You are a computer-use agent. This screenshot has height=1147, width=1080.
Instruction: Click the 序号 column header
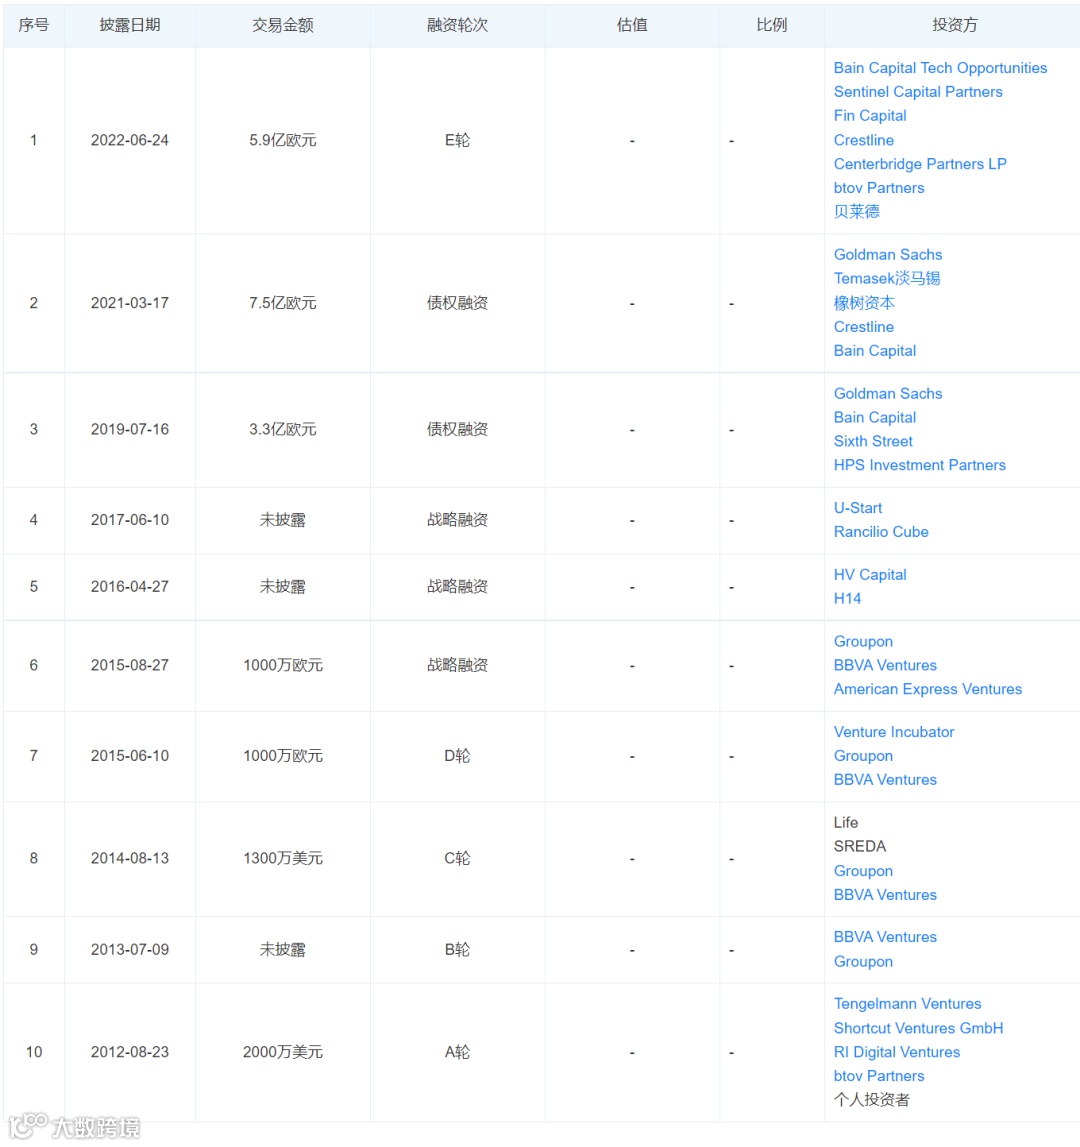point(34,26)
